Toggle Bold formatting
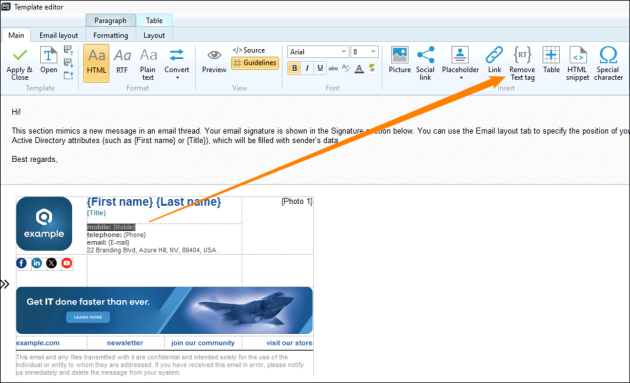 pos(295,68)
